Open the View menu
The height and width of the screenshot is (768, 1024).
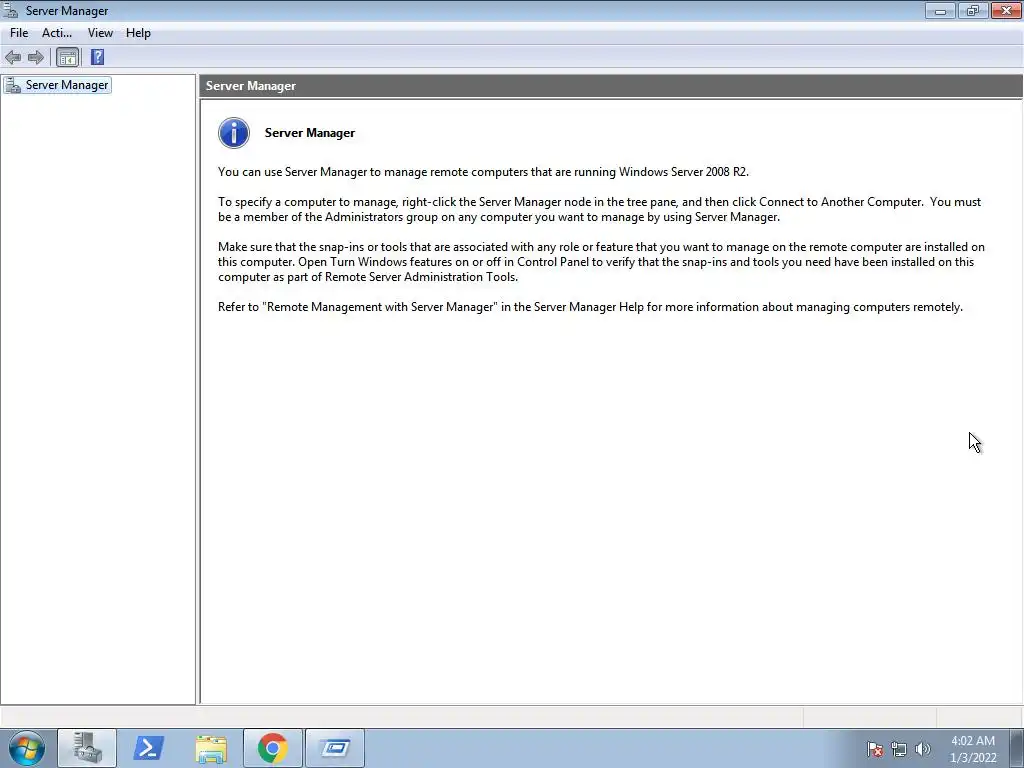tap(100, 33)
